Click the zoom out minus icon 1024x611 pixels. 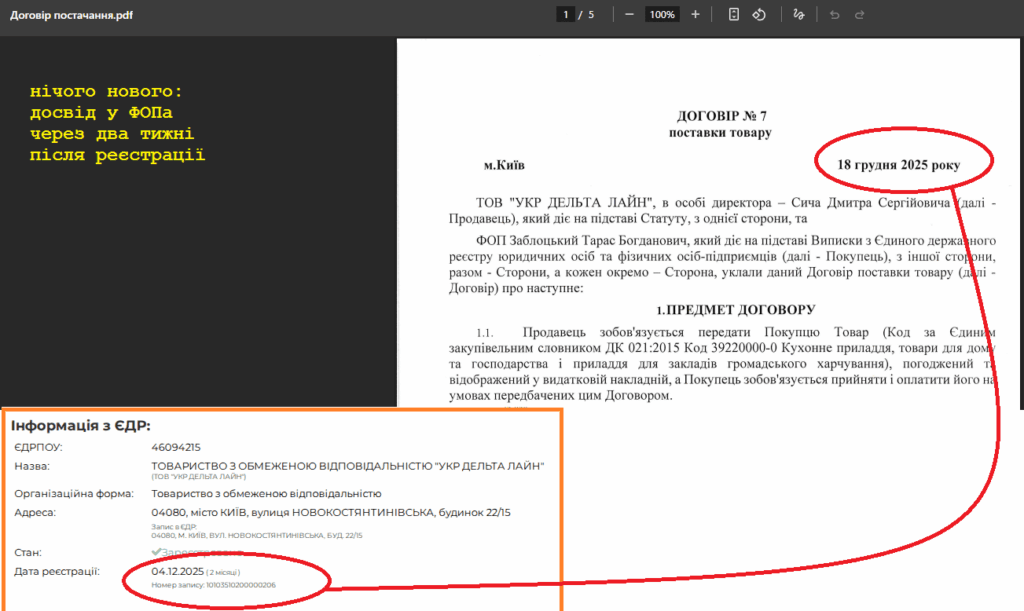point(629,15)
